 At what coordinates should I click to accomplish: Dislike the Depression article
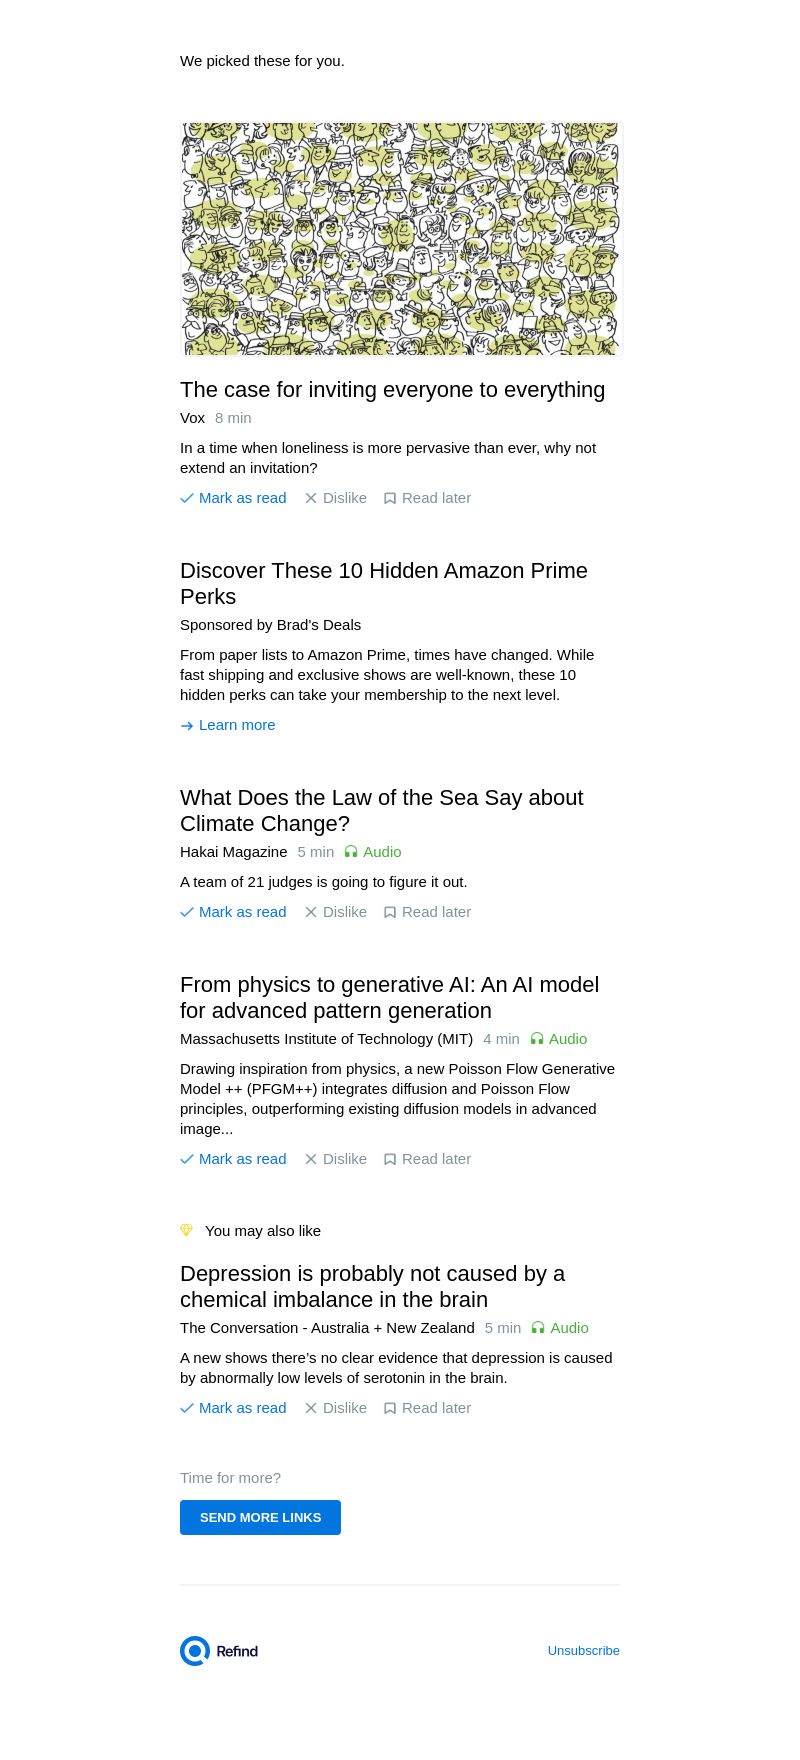[336, 1408]
